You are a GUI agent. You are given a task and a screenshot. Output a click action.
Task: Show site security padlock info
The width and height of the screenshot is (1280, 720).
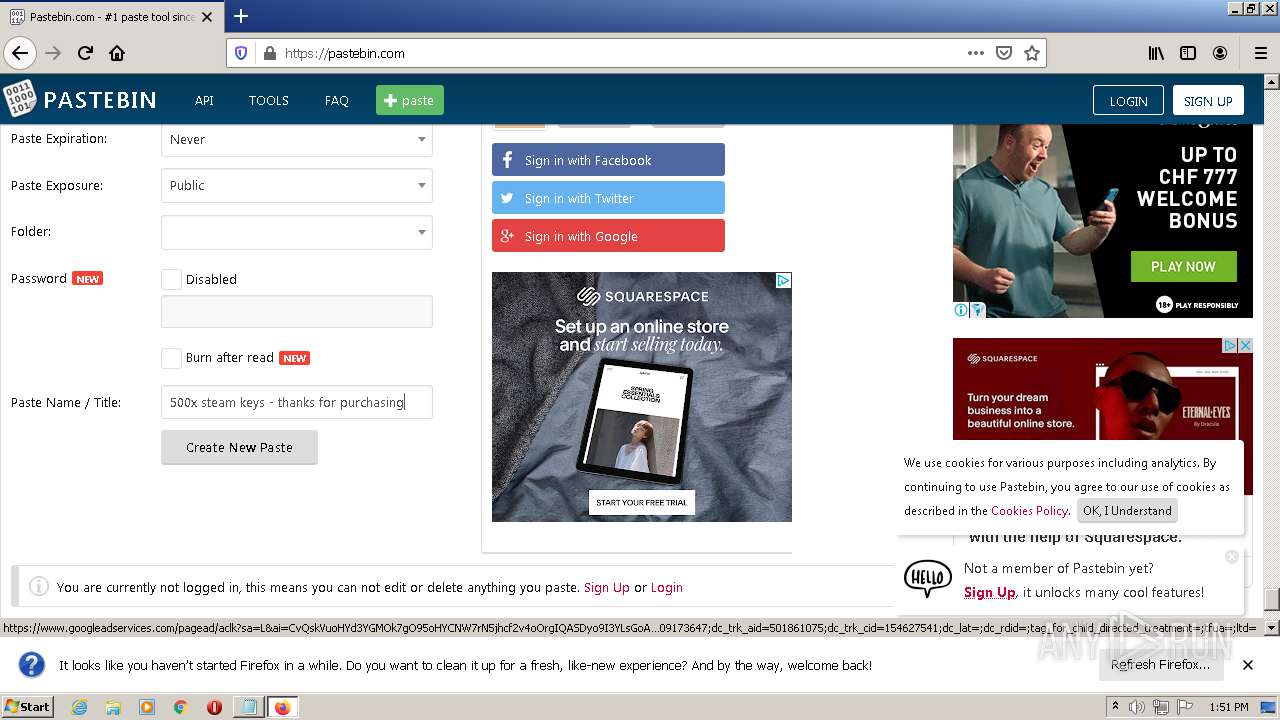[269, 53]
